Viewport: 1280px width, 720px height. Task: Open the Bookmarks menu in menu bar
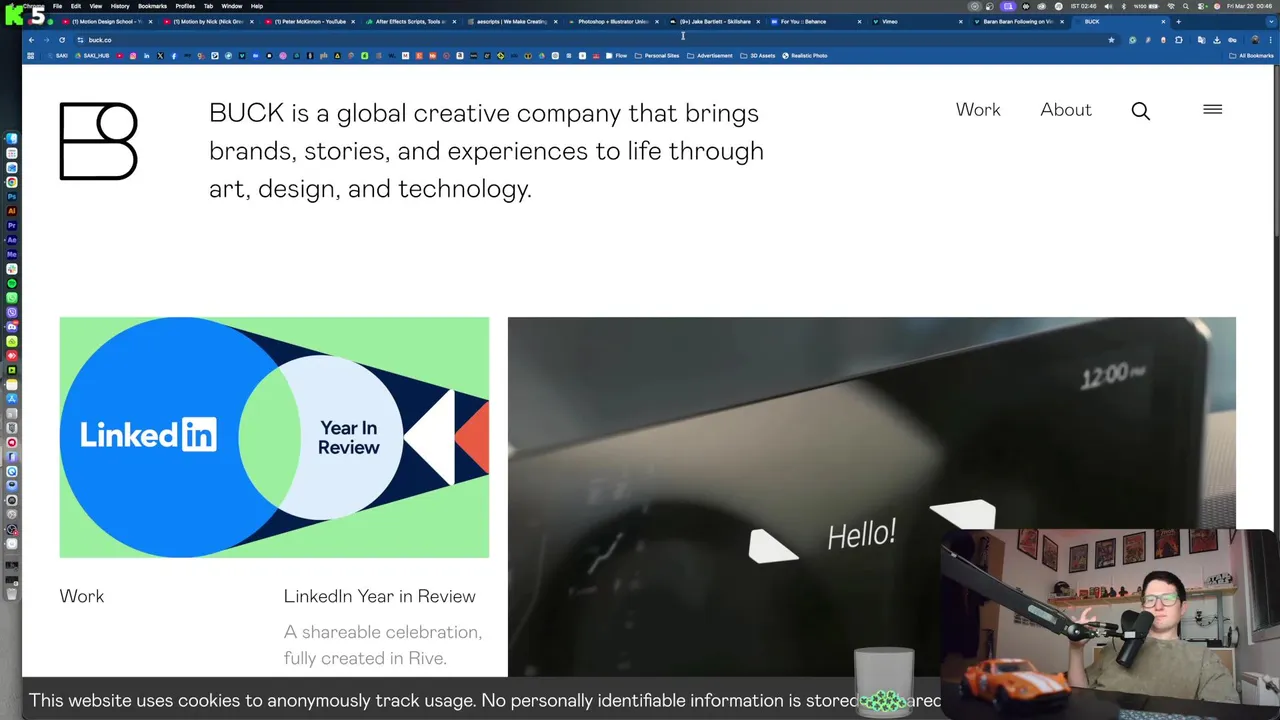coord(152,6)
